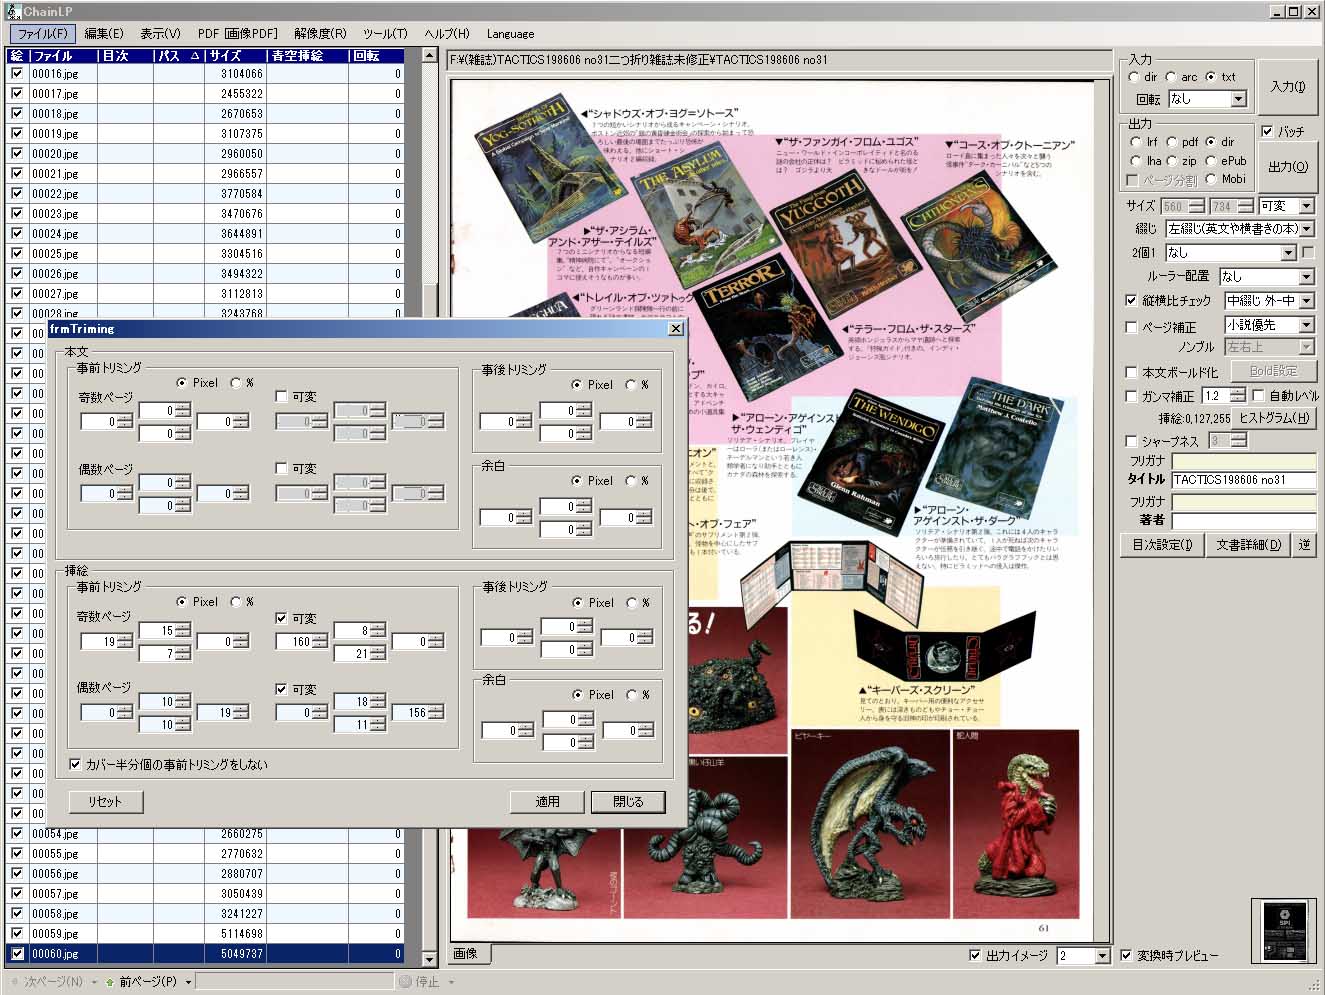Adjust the ガンマ補正 1.2 value spinner
This screenshot has width=1325, height=995.
coord(1238,395)
